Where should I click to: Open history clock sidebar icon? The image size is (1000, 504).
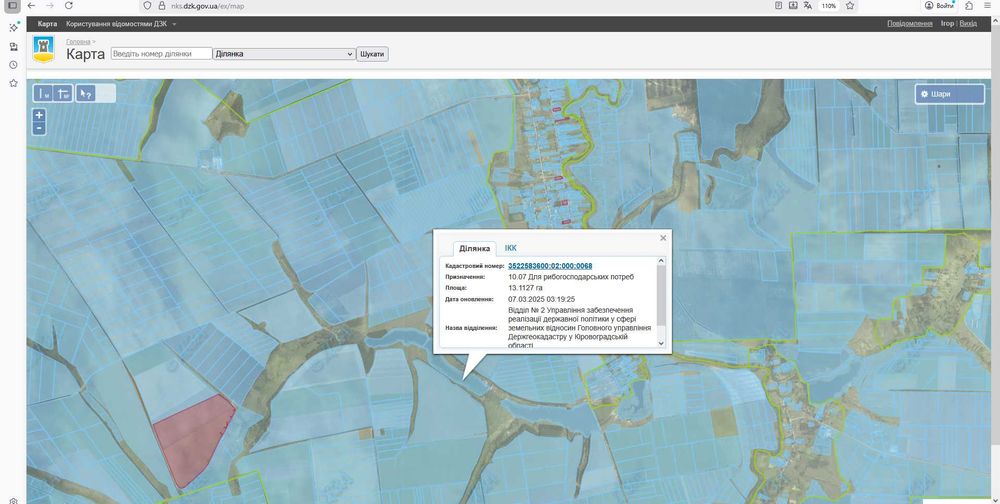click(x=13, y=65)
